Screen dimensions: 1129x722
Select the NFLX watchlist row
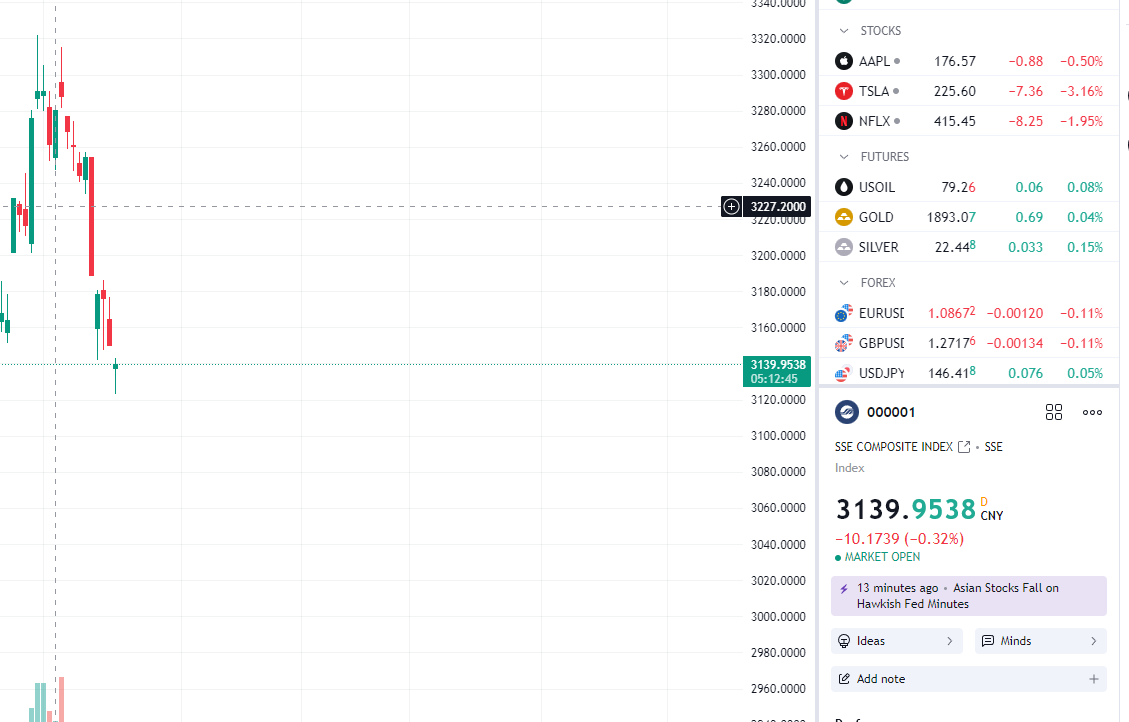click(x=969, y=121)
